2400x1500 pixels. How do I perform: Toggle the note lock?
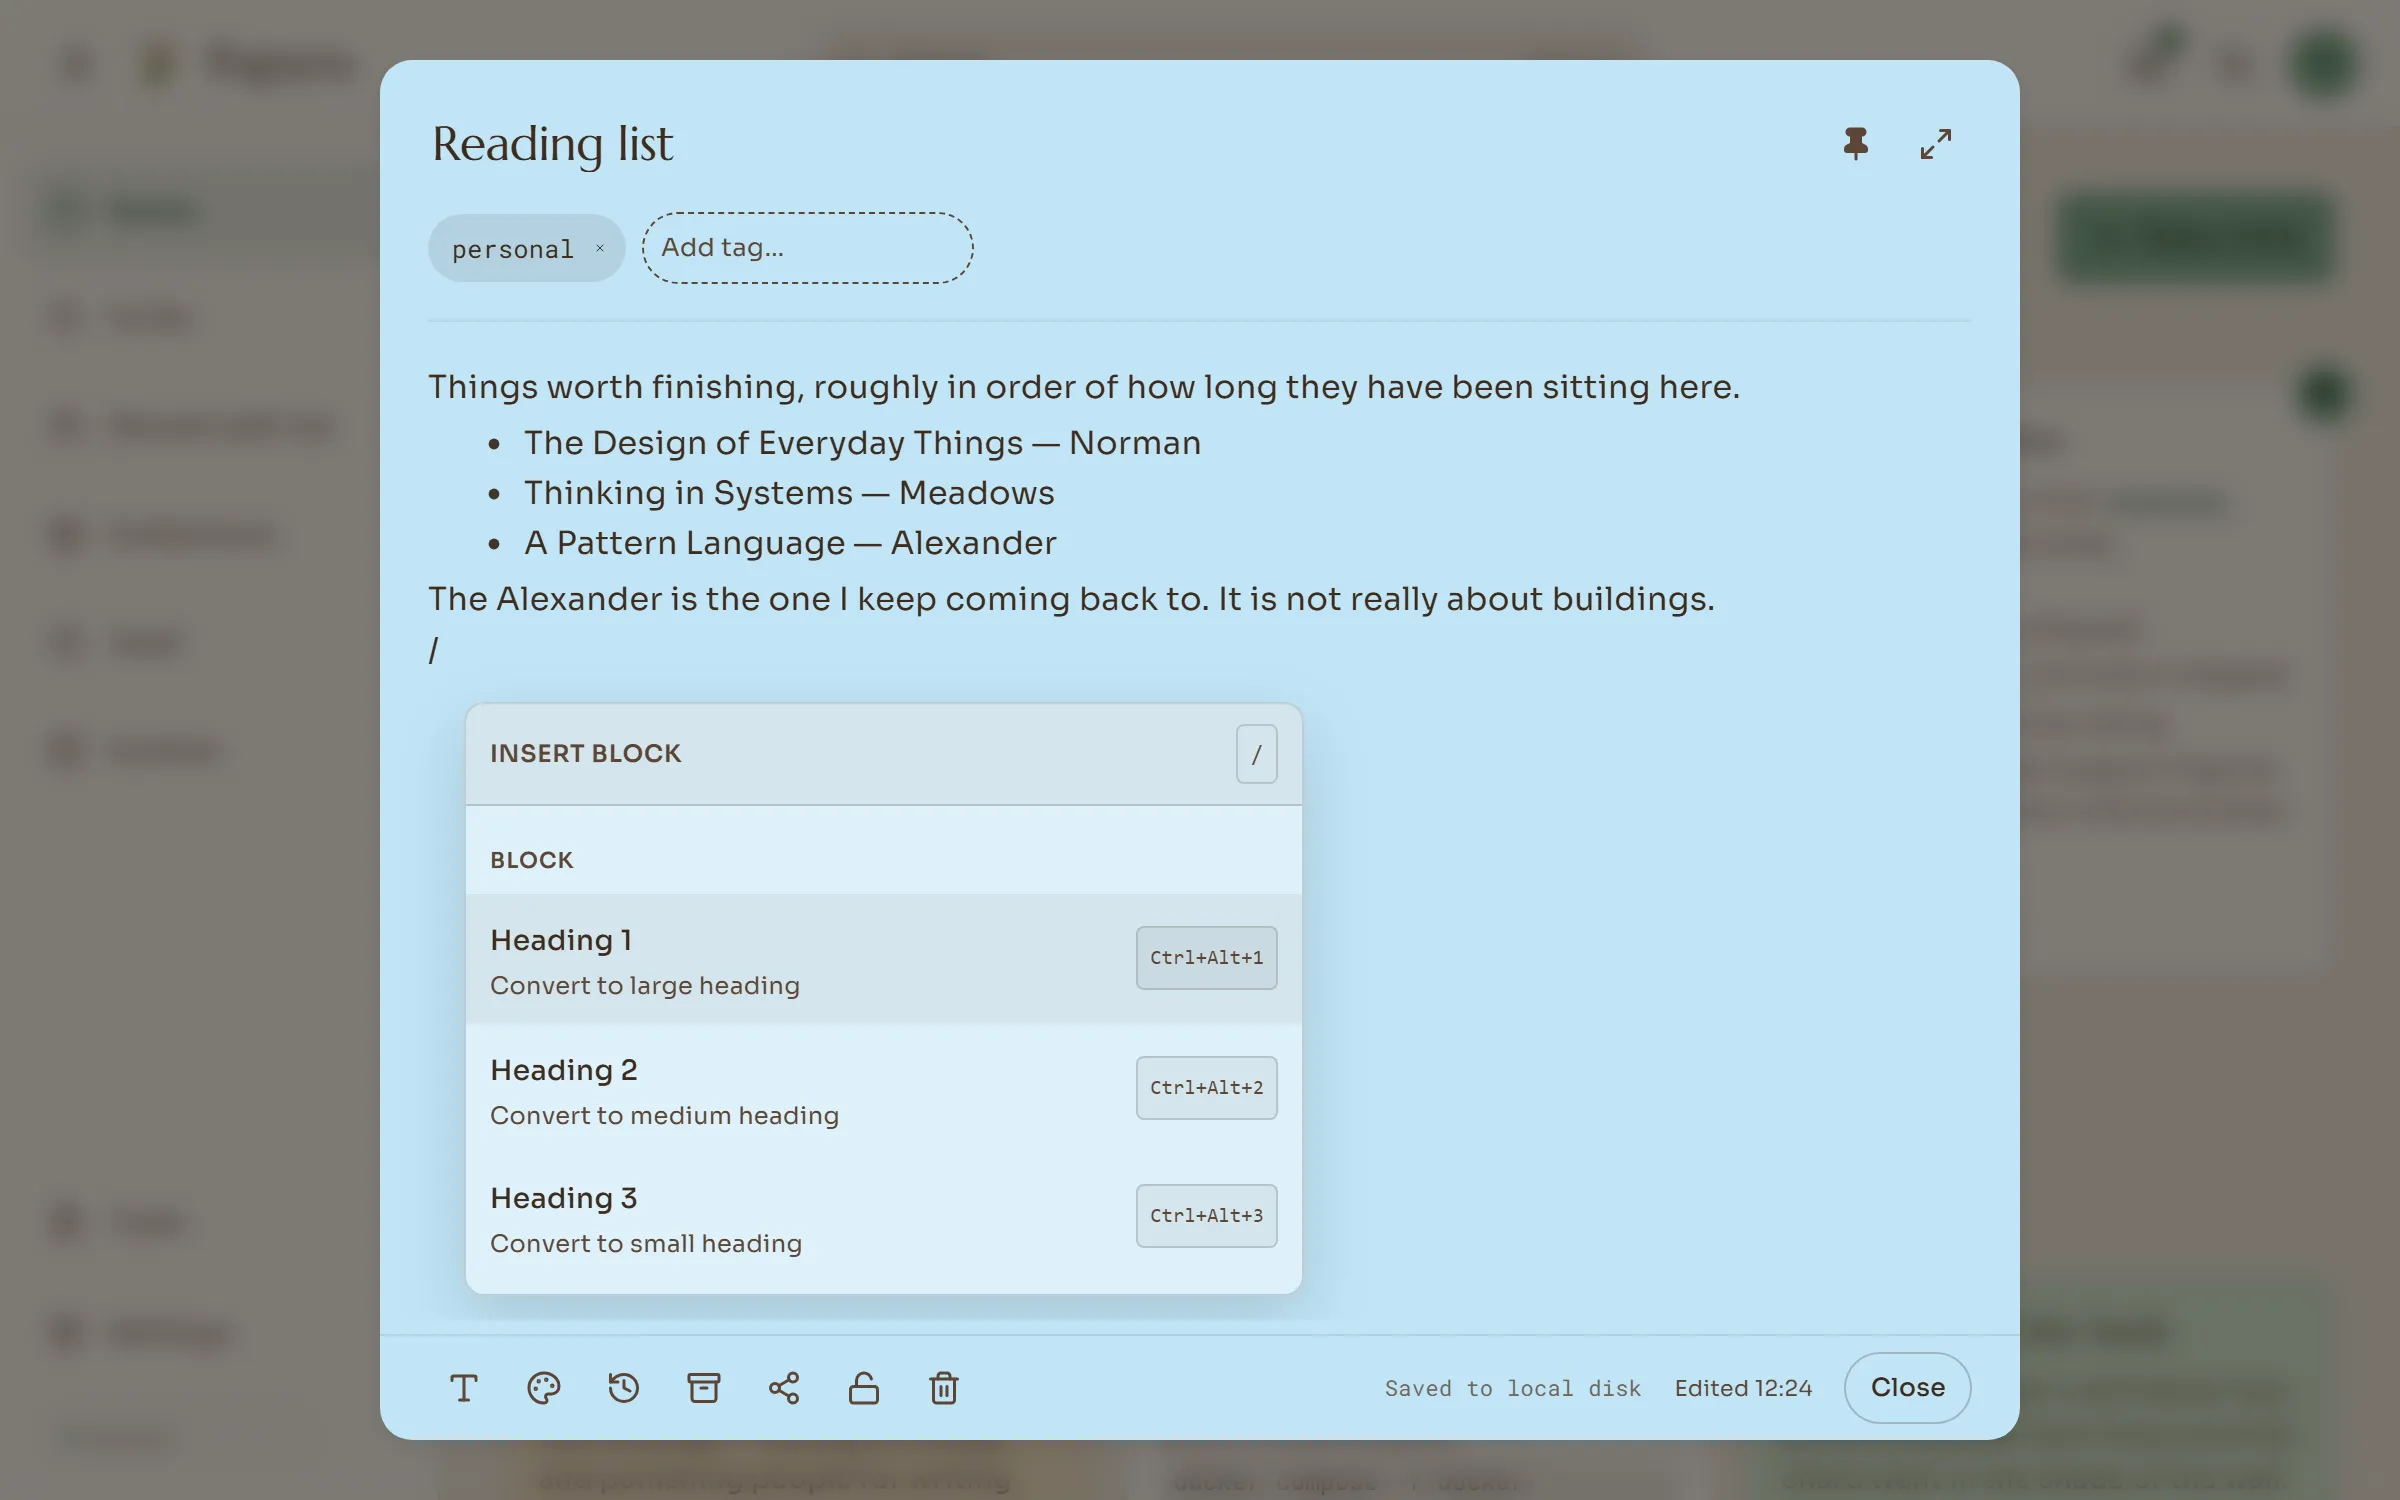tap(864, 1388)
